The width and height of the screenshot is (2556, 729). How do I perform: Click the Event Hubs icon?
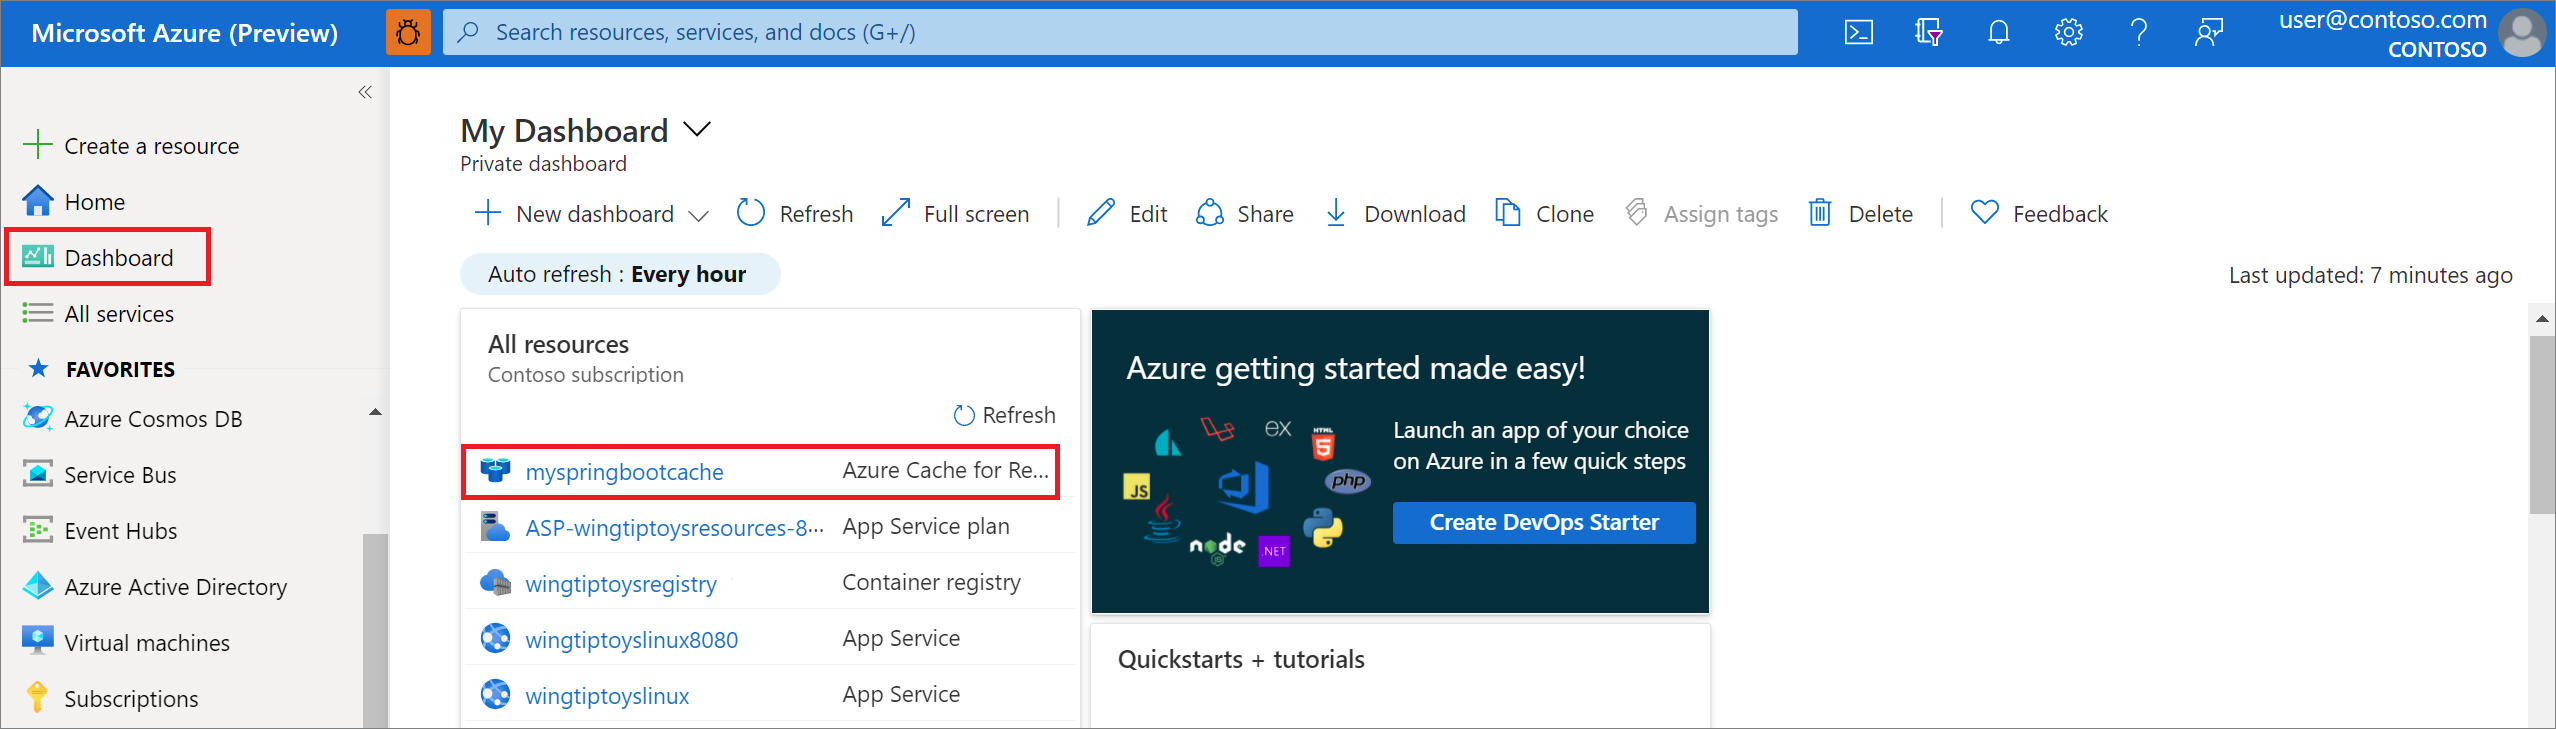[38, 530]
